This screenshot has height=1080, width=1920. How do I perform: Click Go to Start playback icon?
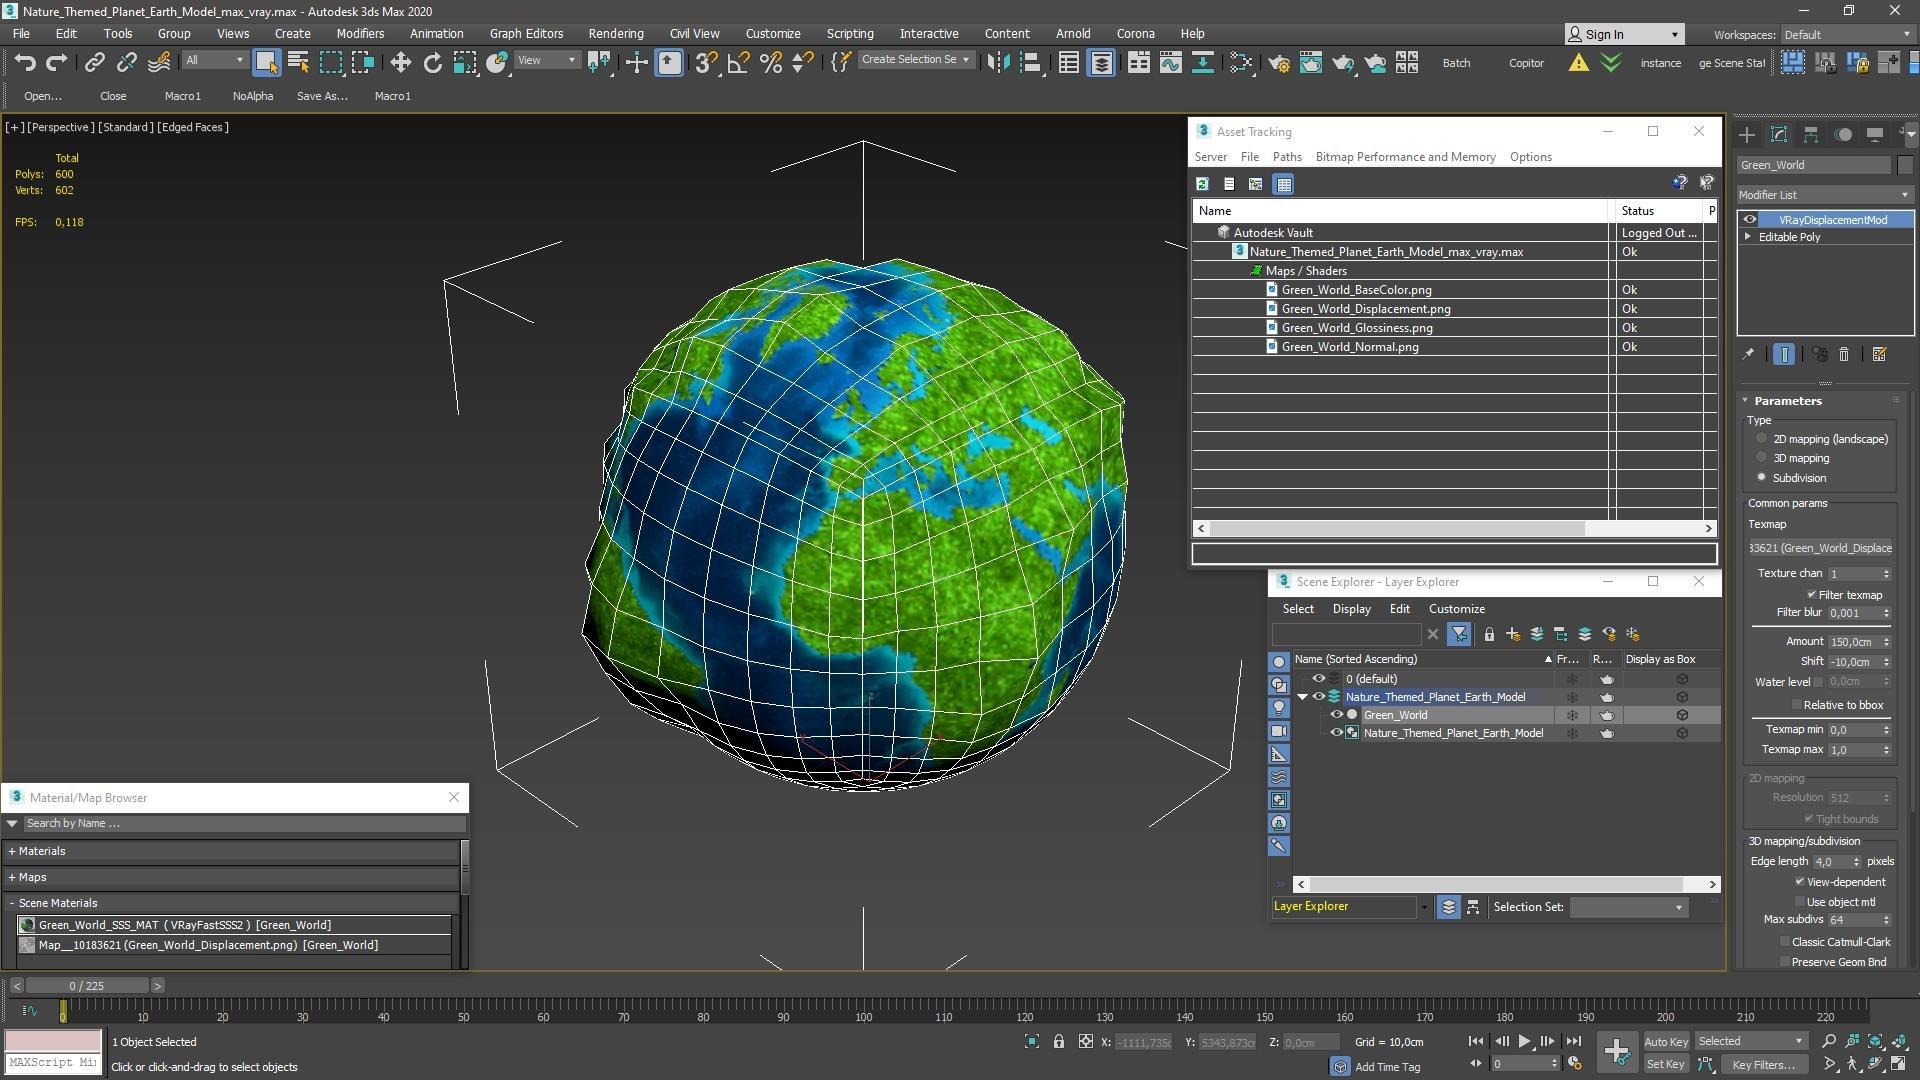1476,1041
